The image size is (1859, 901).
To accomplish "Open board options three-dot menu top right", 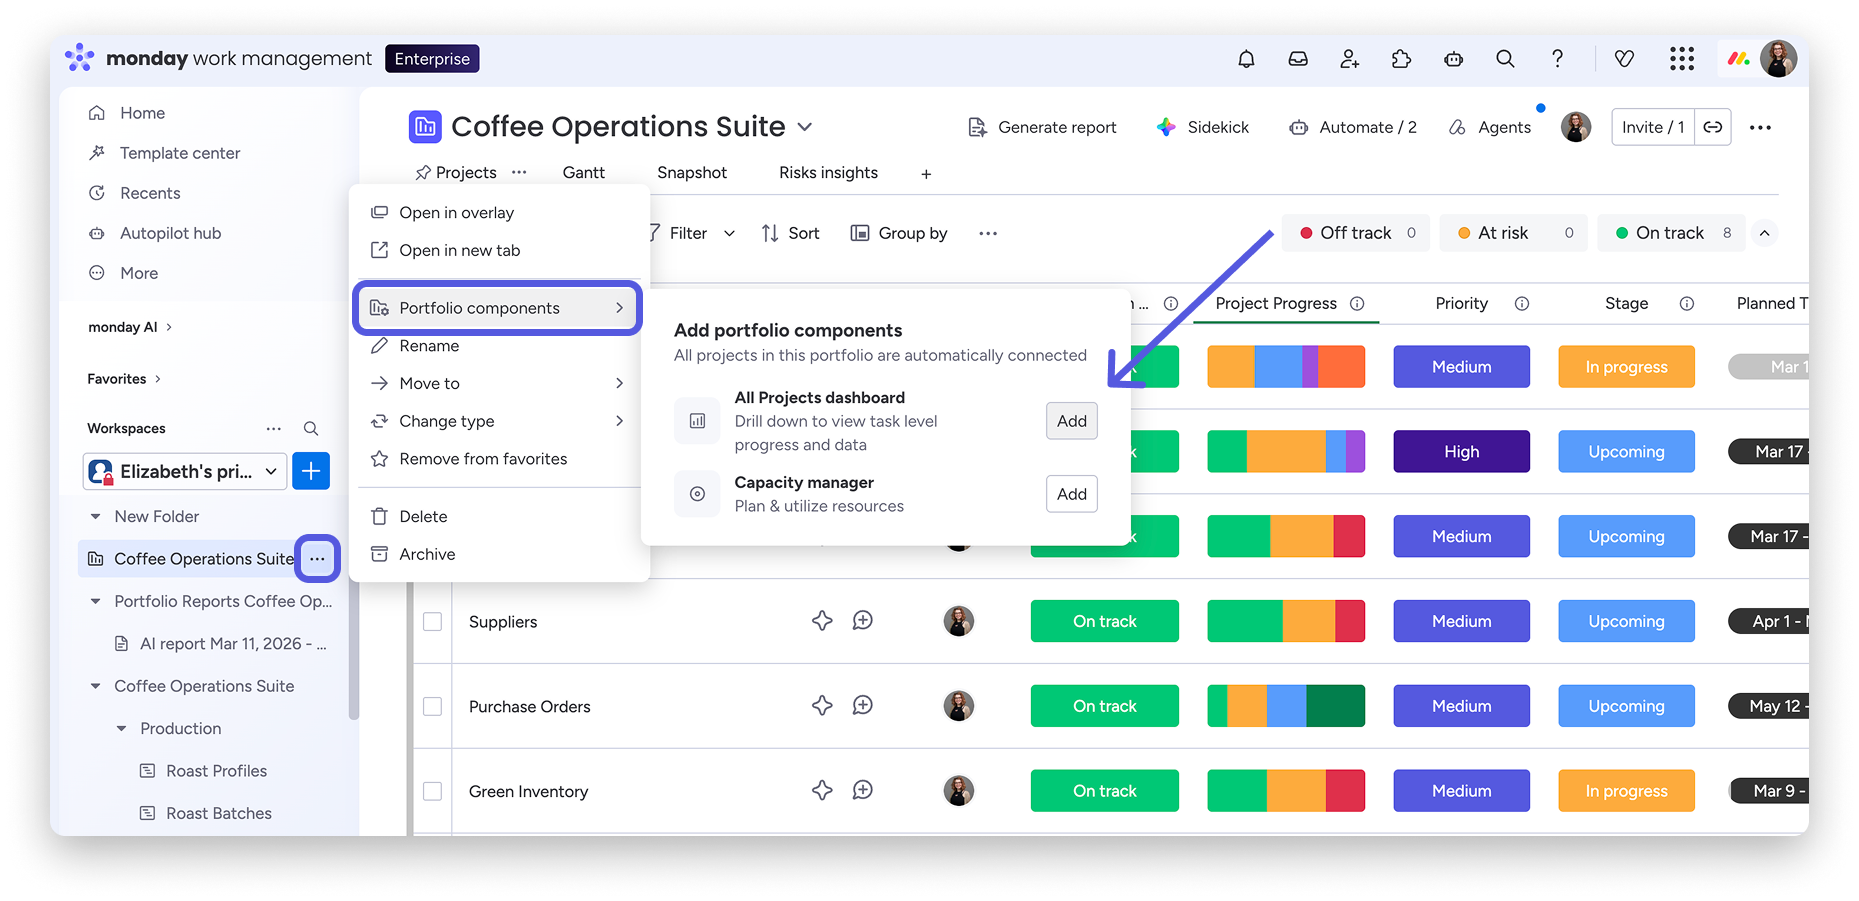I will pos(1761,127).
